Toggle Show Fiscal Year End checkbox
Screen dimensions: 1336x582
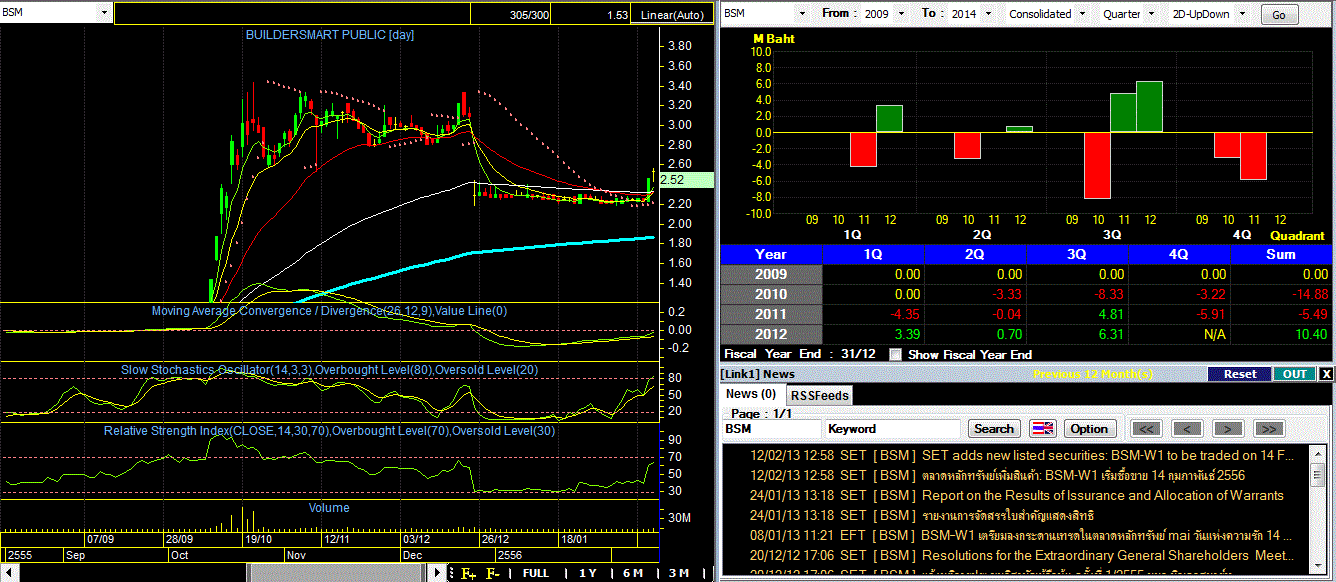pyautogui.click(x=896, y=354)
